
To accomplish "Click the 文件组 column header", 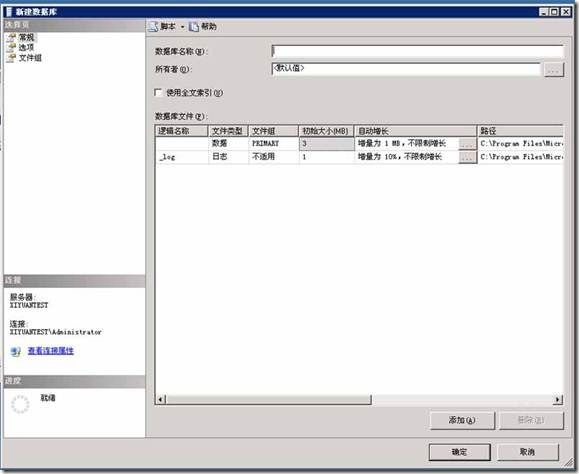I will pyautogui.click(x=273, y=131).
